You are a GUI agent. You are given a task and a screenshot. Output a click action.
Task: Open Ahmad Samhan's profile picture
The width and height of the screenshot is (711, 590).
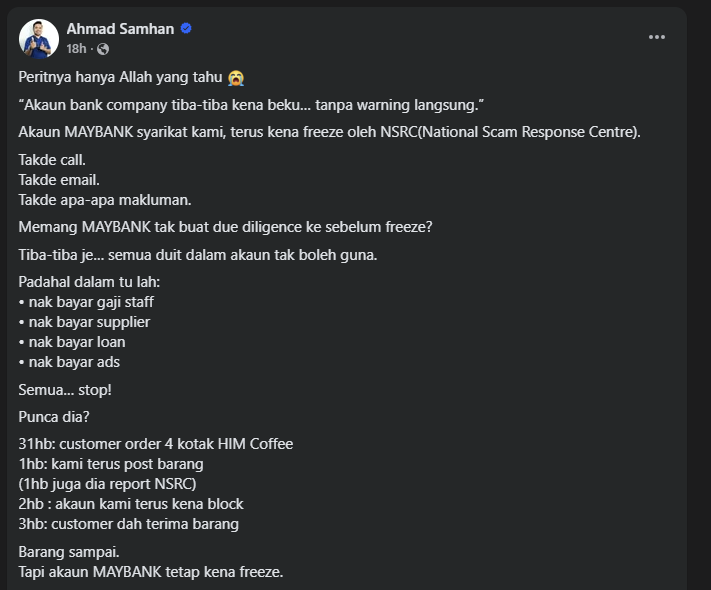point(39,38)
